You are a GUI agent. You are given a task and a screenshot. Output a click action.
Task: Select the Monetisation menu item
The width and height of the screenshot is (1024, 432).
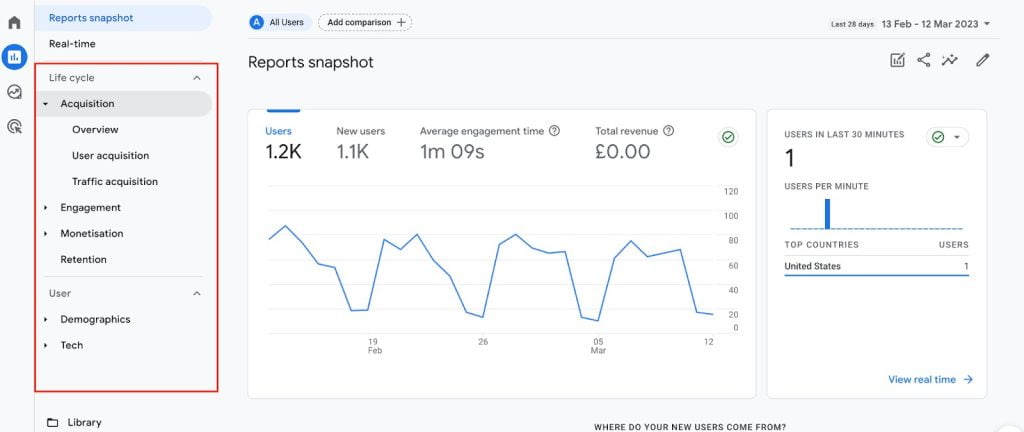click(x=92, y=234)
